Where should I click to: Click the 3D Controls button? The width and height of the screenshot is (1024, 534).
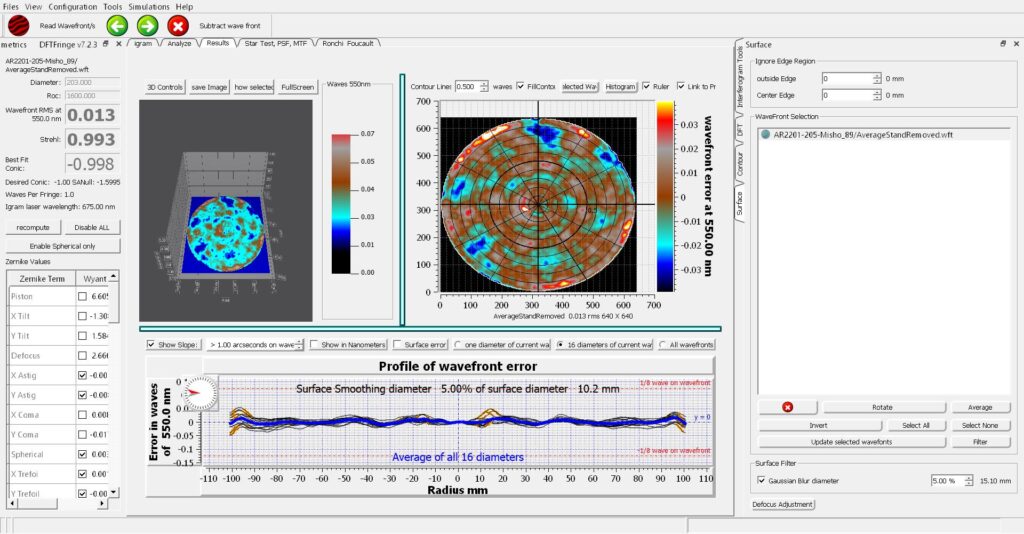pos(165,87)
